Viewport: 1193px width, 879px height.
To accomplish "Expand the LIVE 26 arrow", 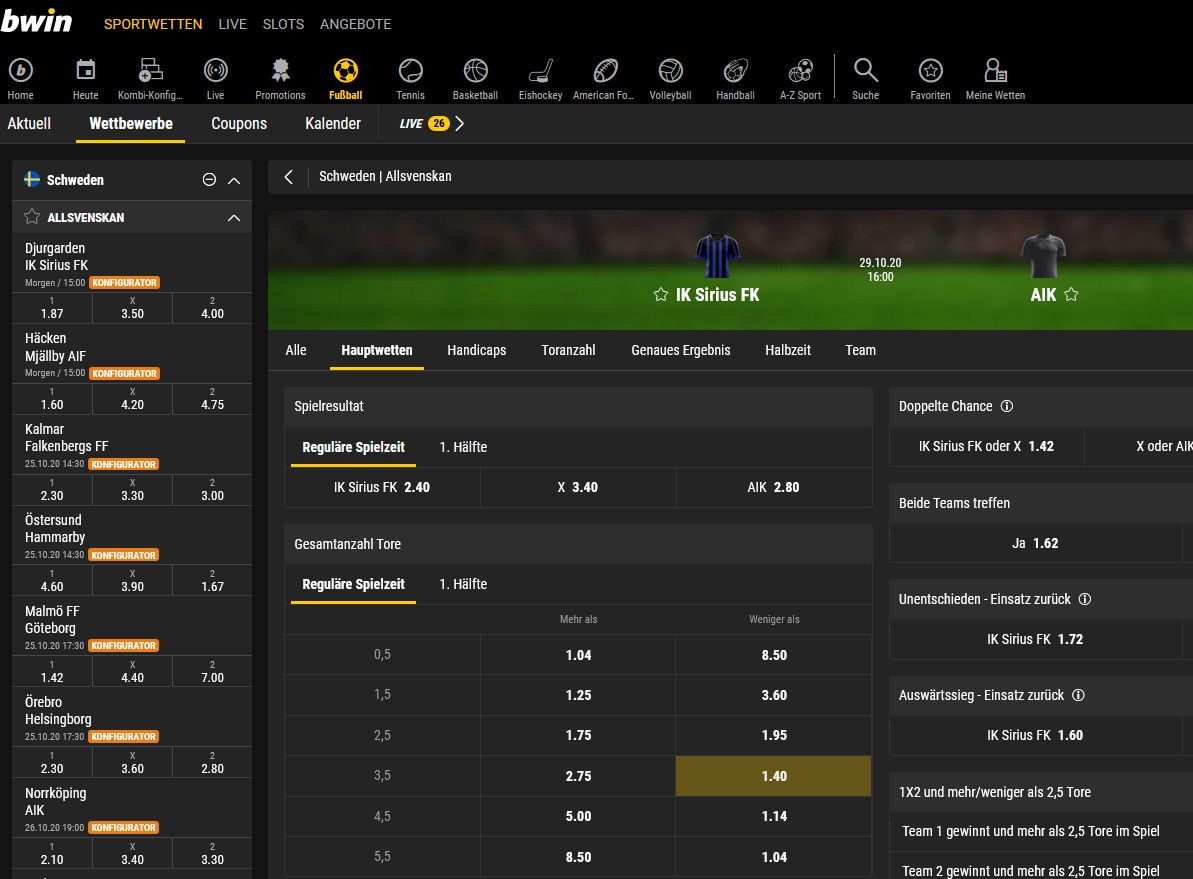I will click(x=460, y=123).
